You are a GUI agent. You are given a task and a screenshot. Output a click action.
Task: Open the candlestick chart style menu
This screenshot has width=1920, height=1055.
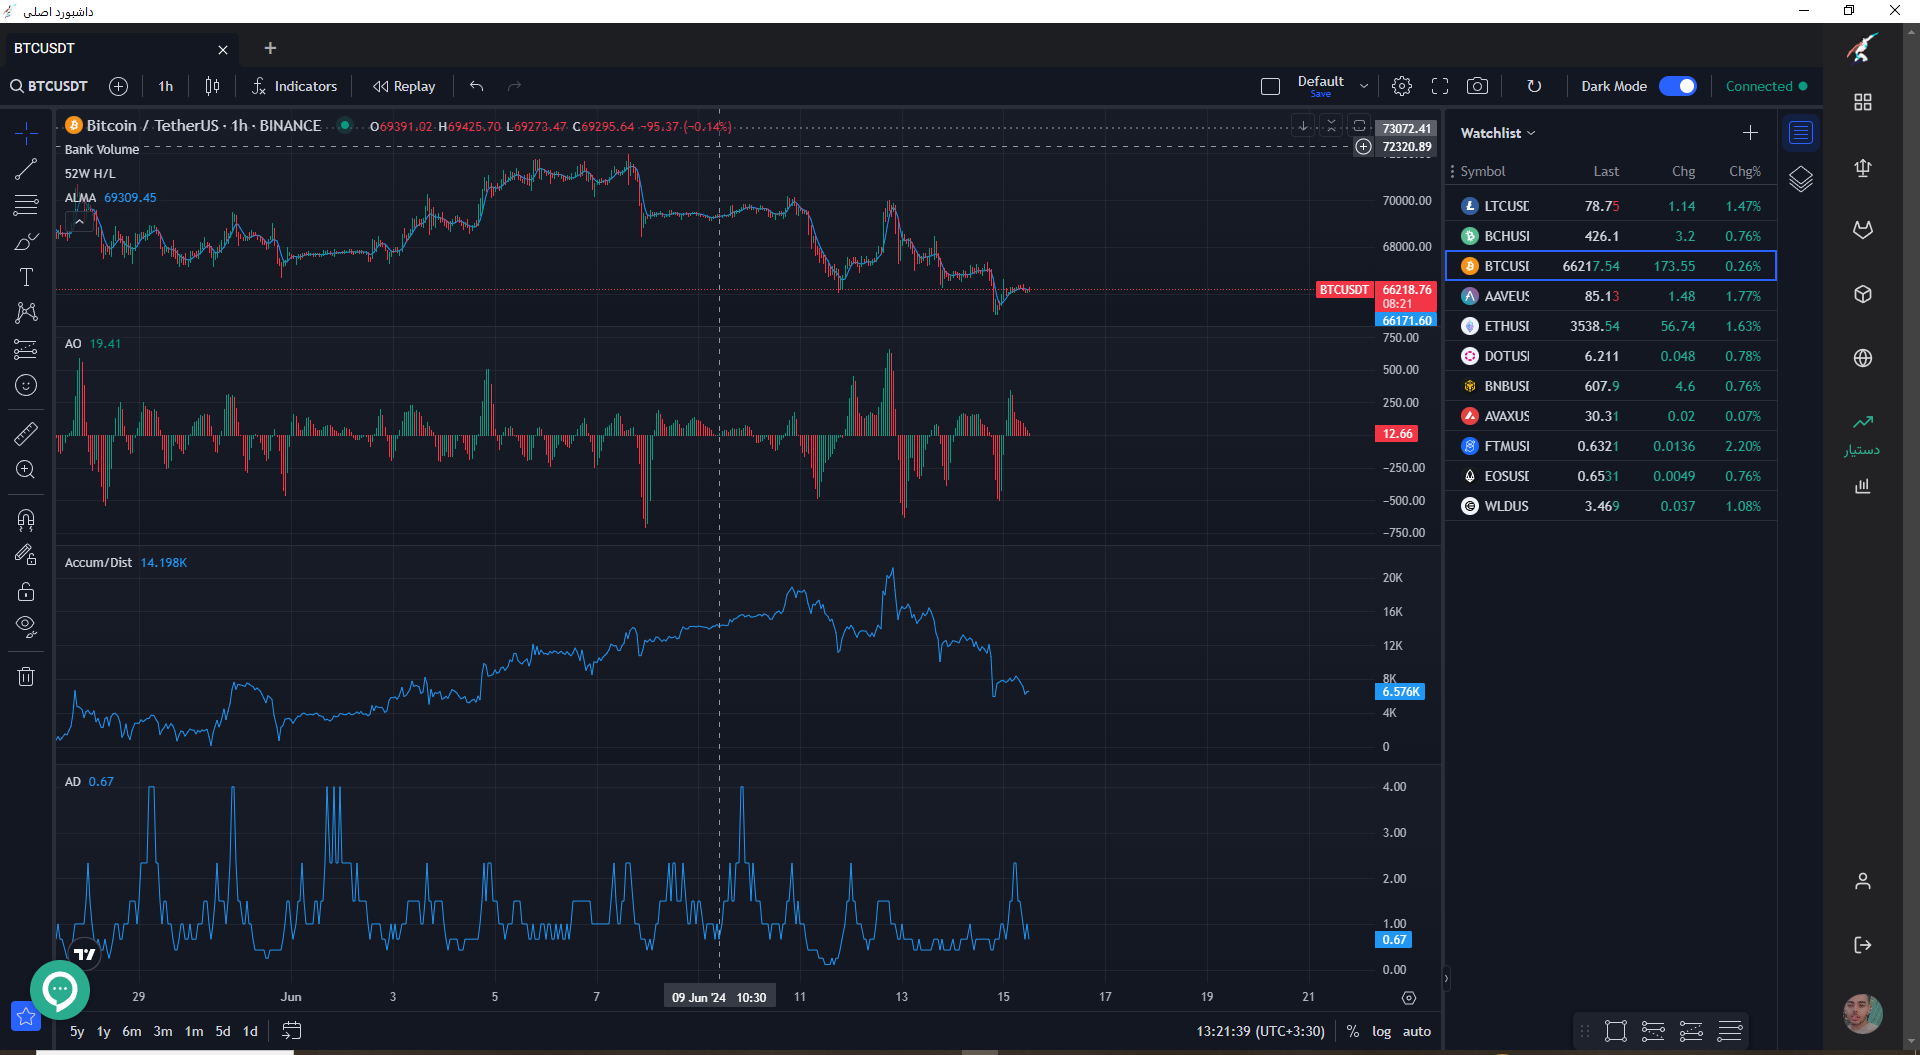click(212, 86)
